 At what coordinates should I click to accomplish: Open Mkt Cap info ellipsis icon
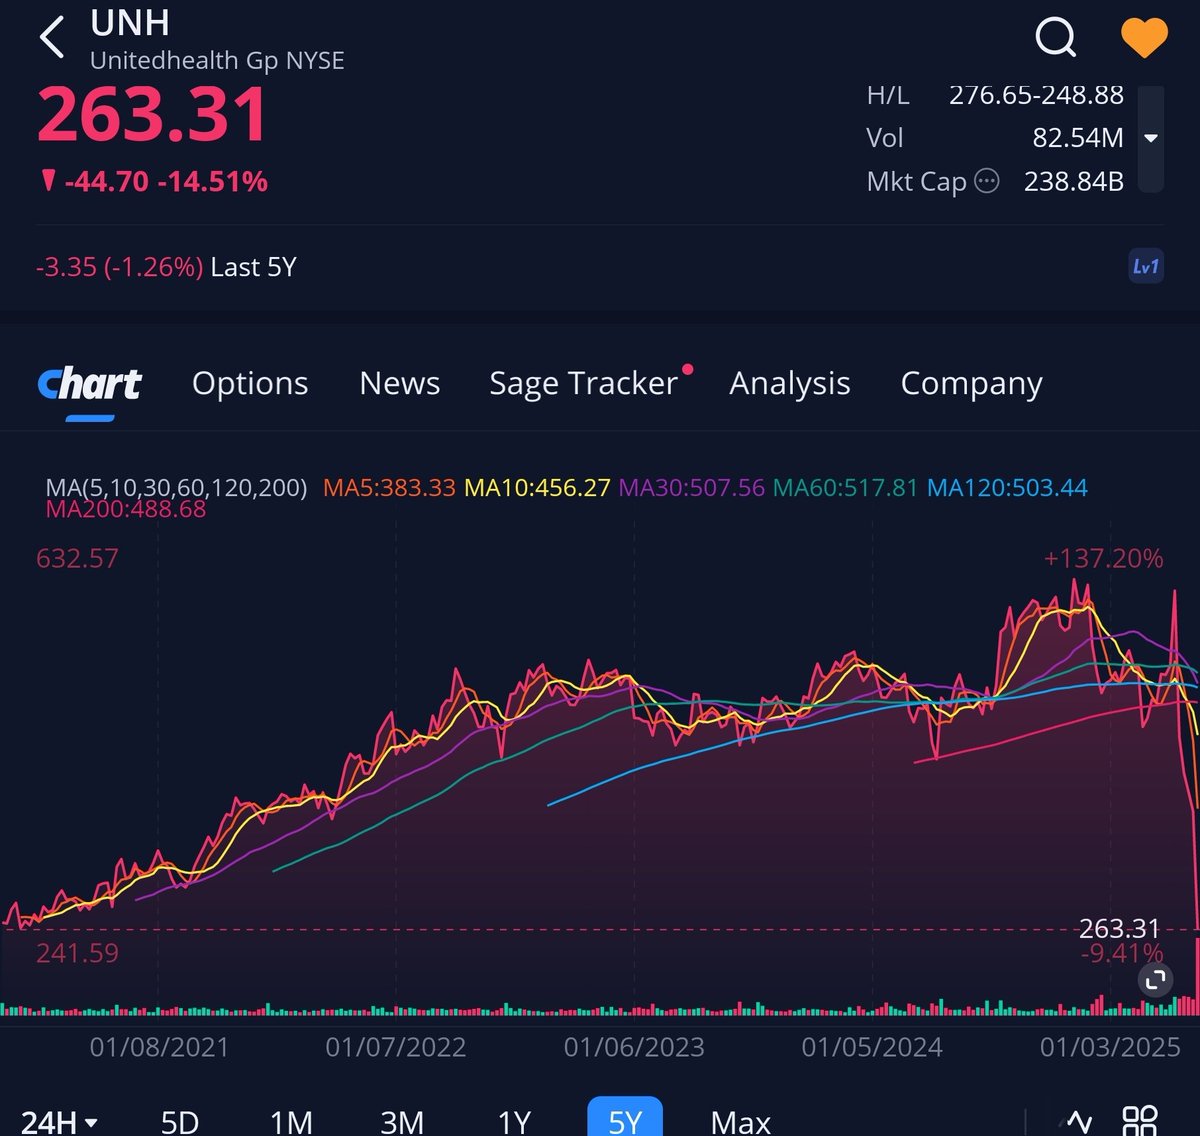click(x=986, y=181)
